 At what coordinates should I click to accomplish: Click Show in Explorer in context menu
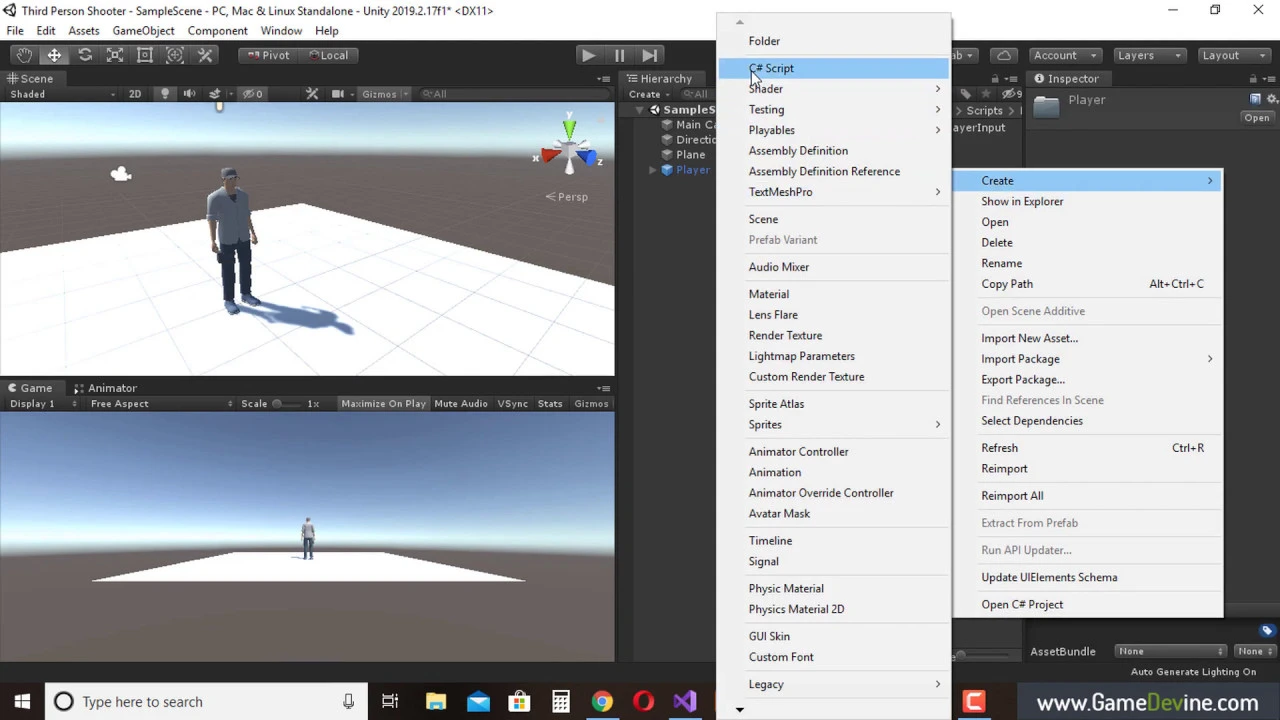1087,201
